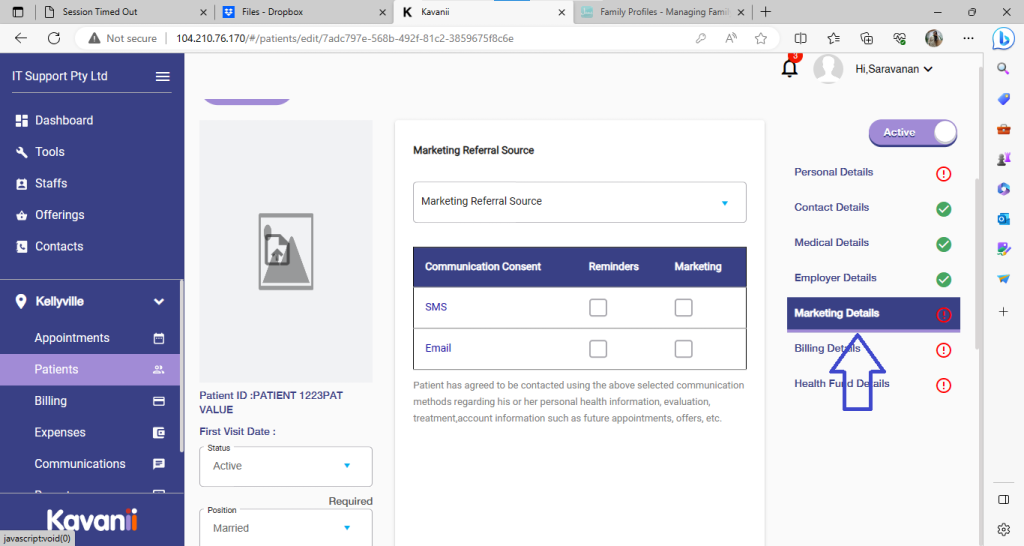Go to Health Fund Details section
1024x546 pixels.
click(841, 384)
